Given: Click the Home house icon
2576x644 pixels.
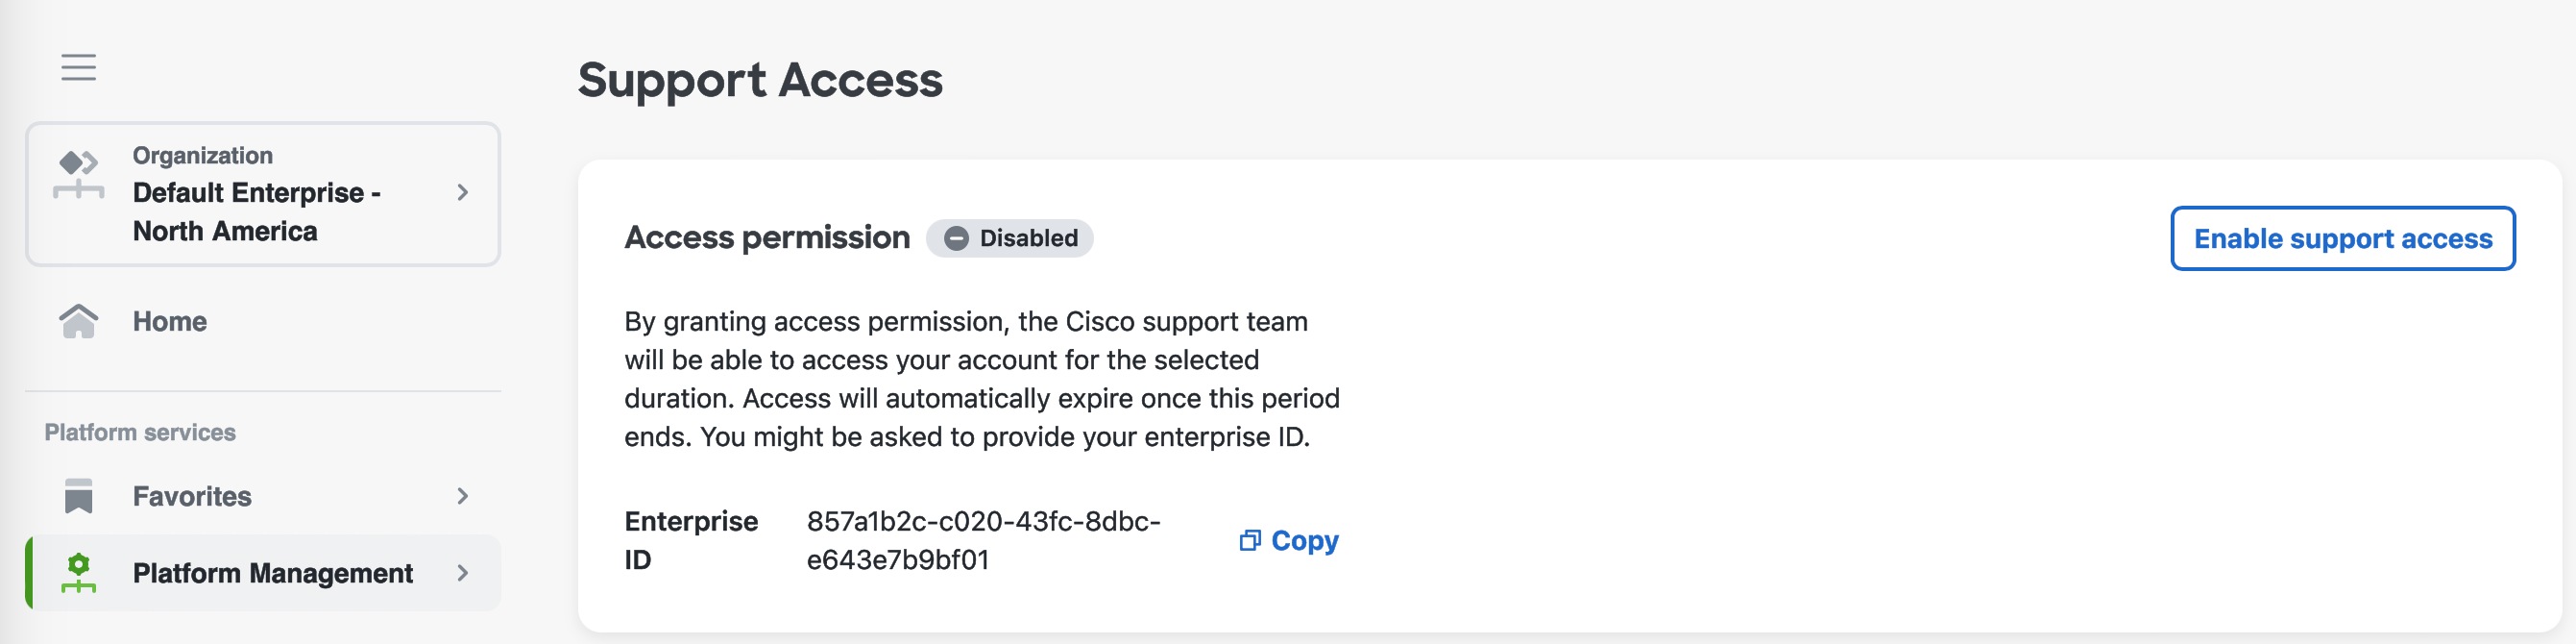Looking at the screenshot, I should (78, 321).
